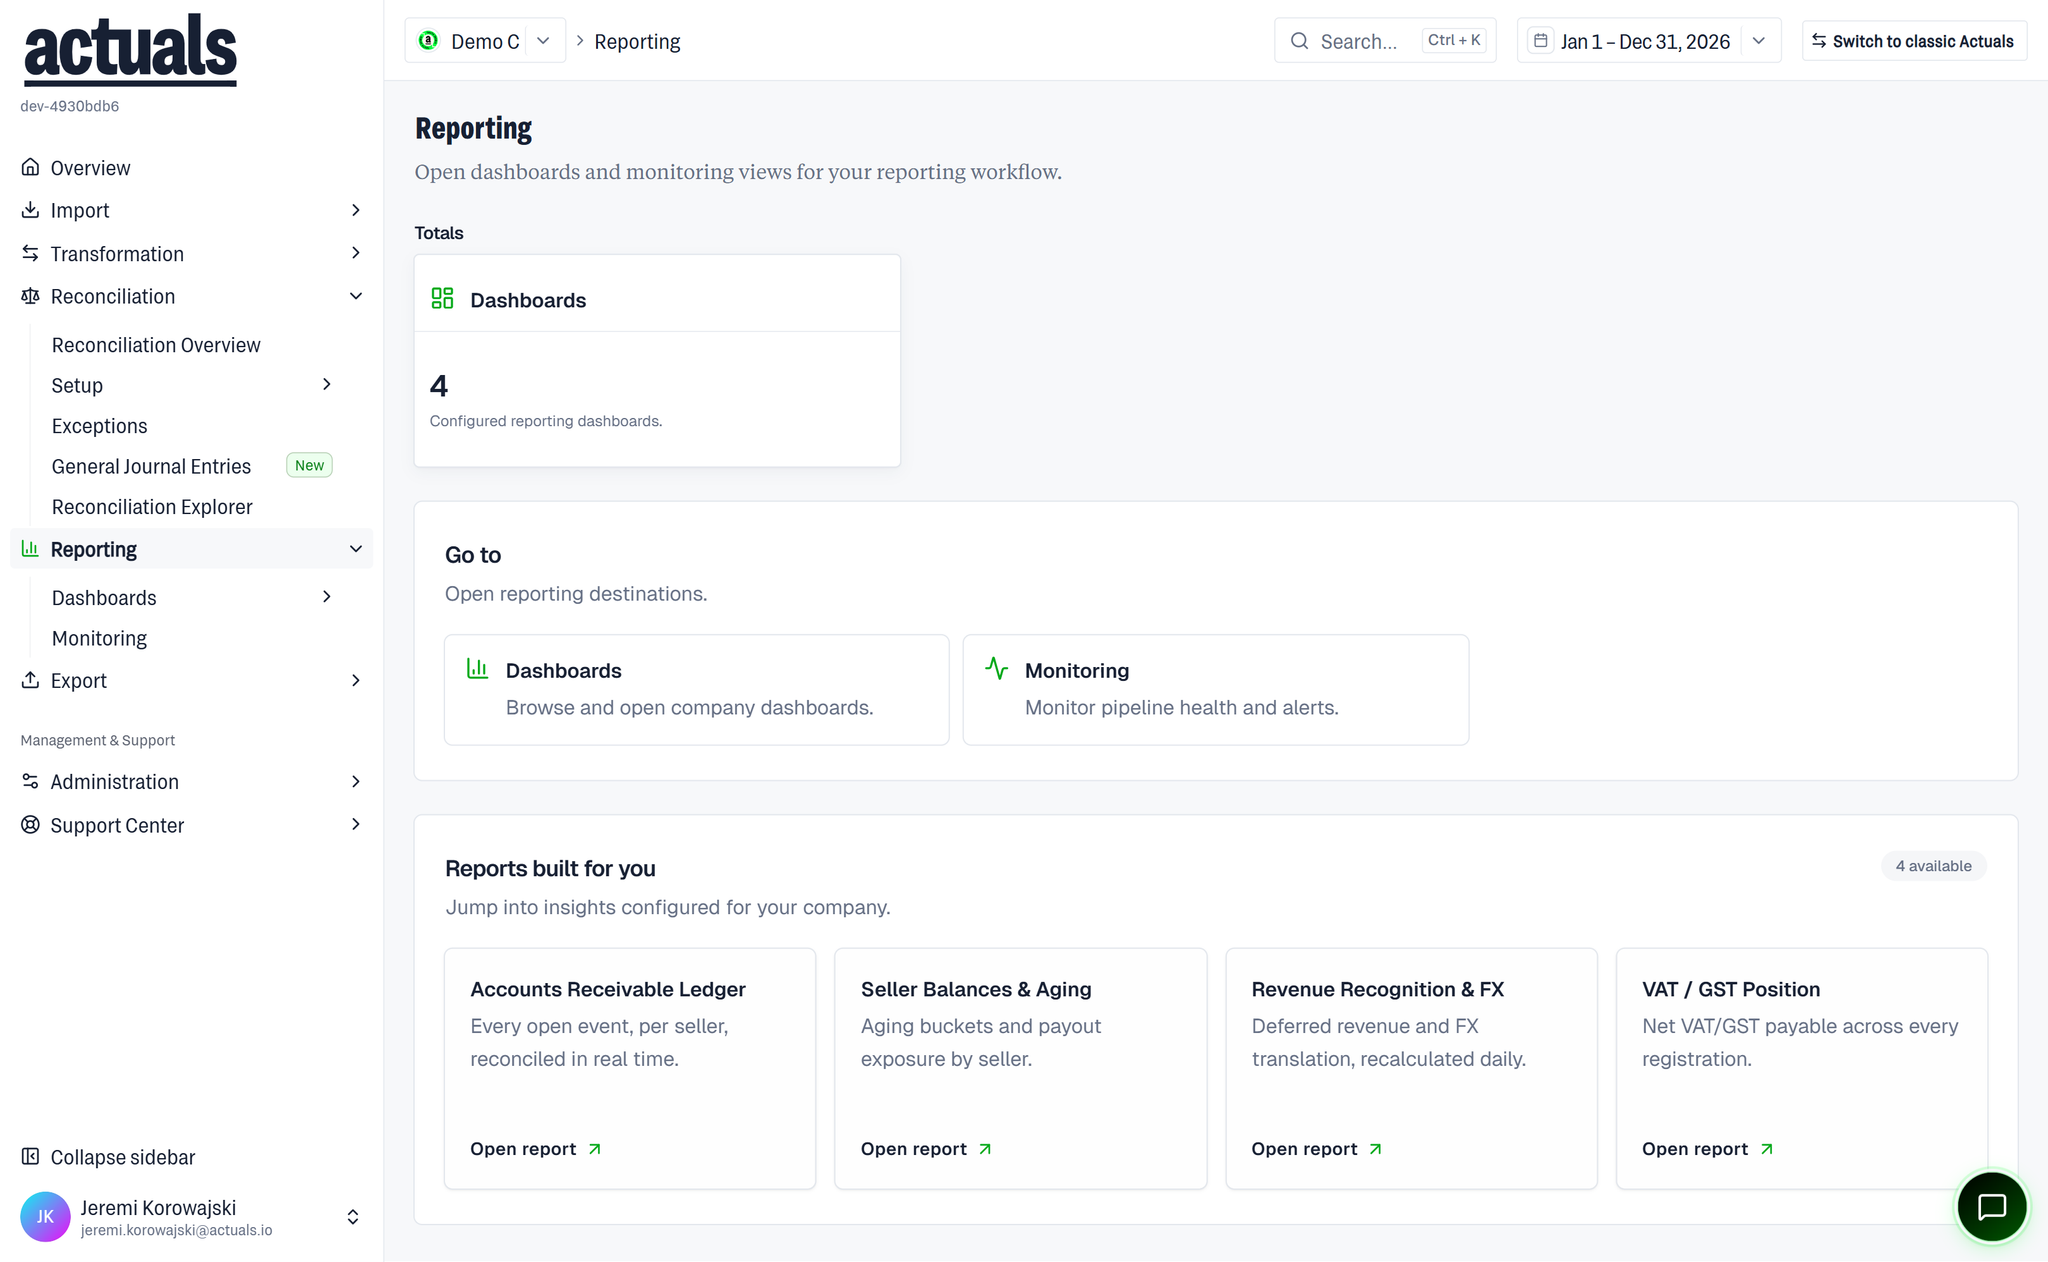Open report for VAT / GST Position
The width and height of the screenshot is (2048, 1262).
(1708, 1149)
